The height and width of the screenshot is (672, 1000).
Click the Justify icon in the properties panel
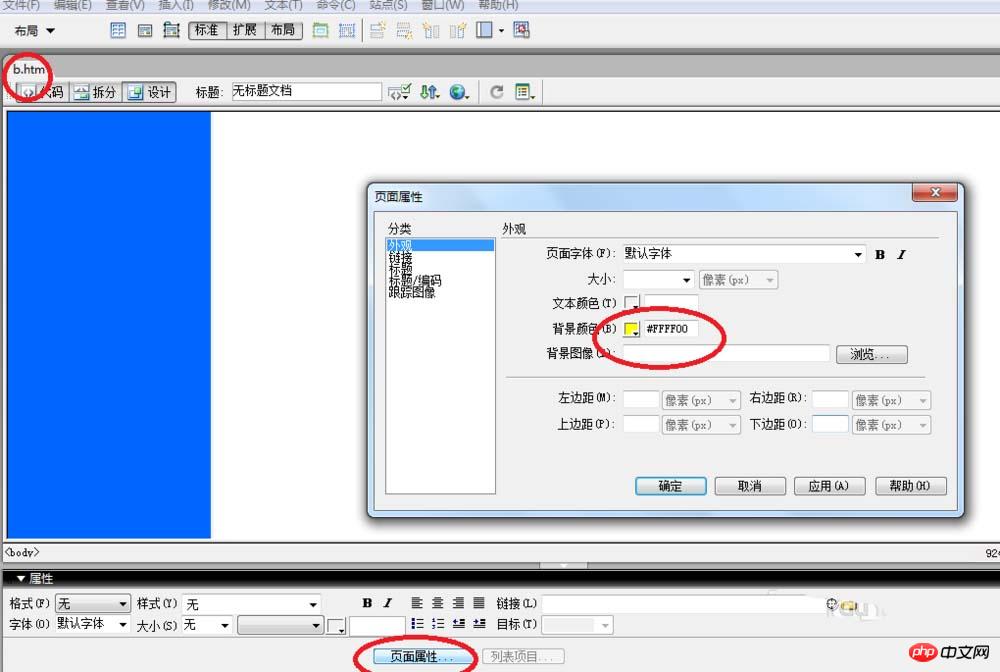pos(479,603)
